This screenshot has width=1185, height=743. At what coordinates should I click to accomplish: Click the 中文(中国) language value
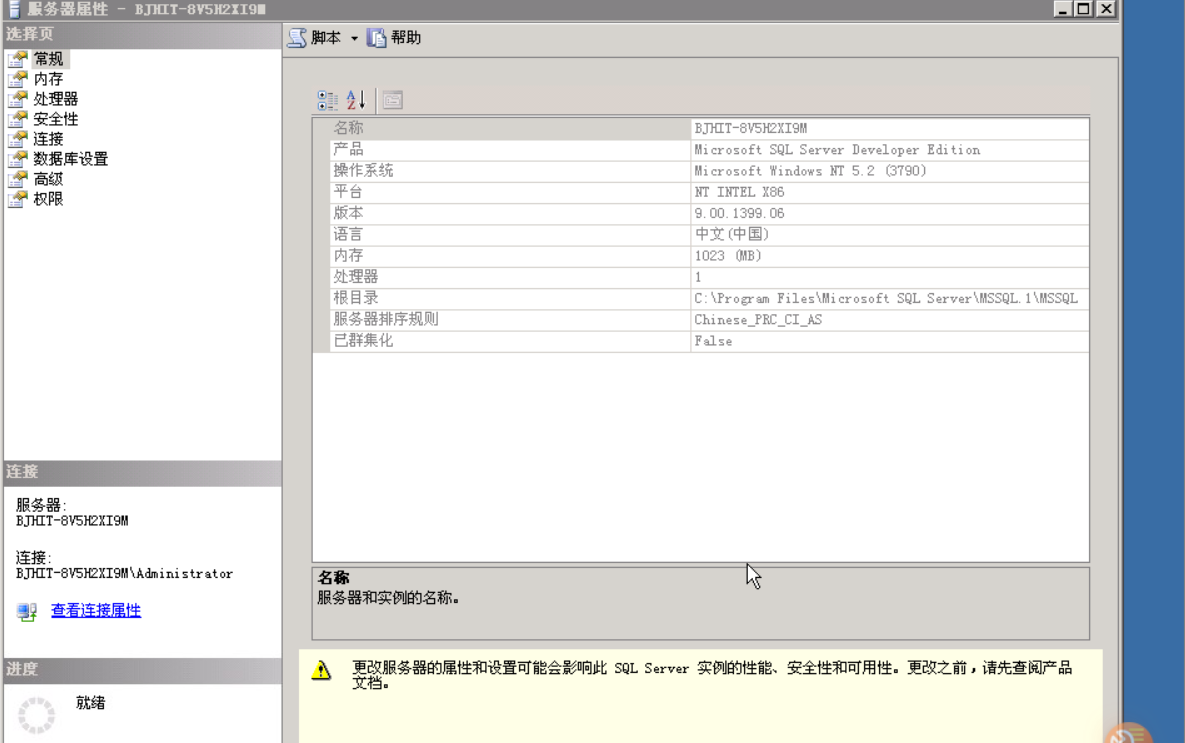[x=732, y=234]
